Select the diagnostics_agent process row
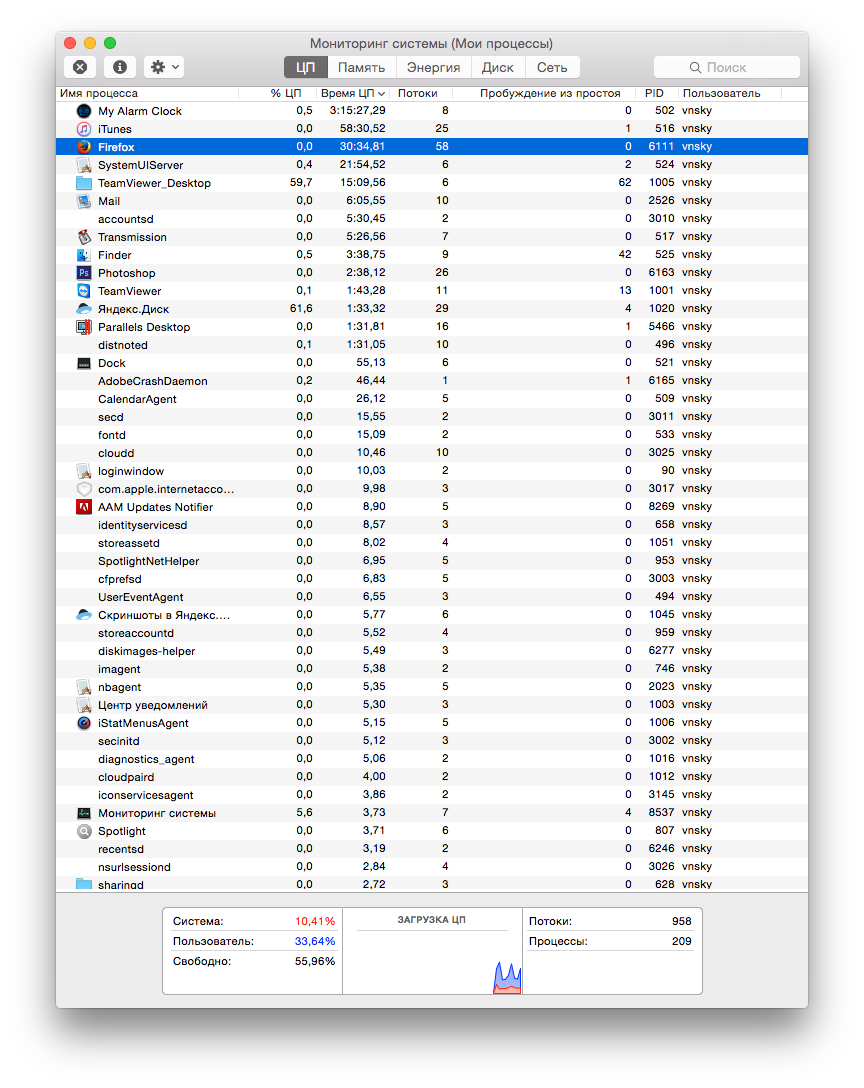 (x=432, y=760)
